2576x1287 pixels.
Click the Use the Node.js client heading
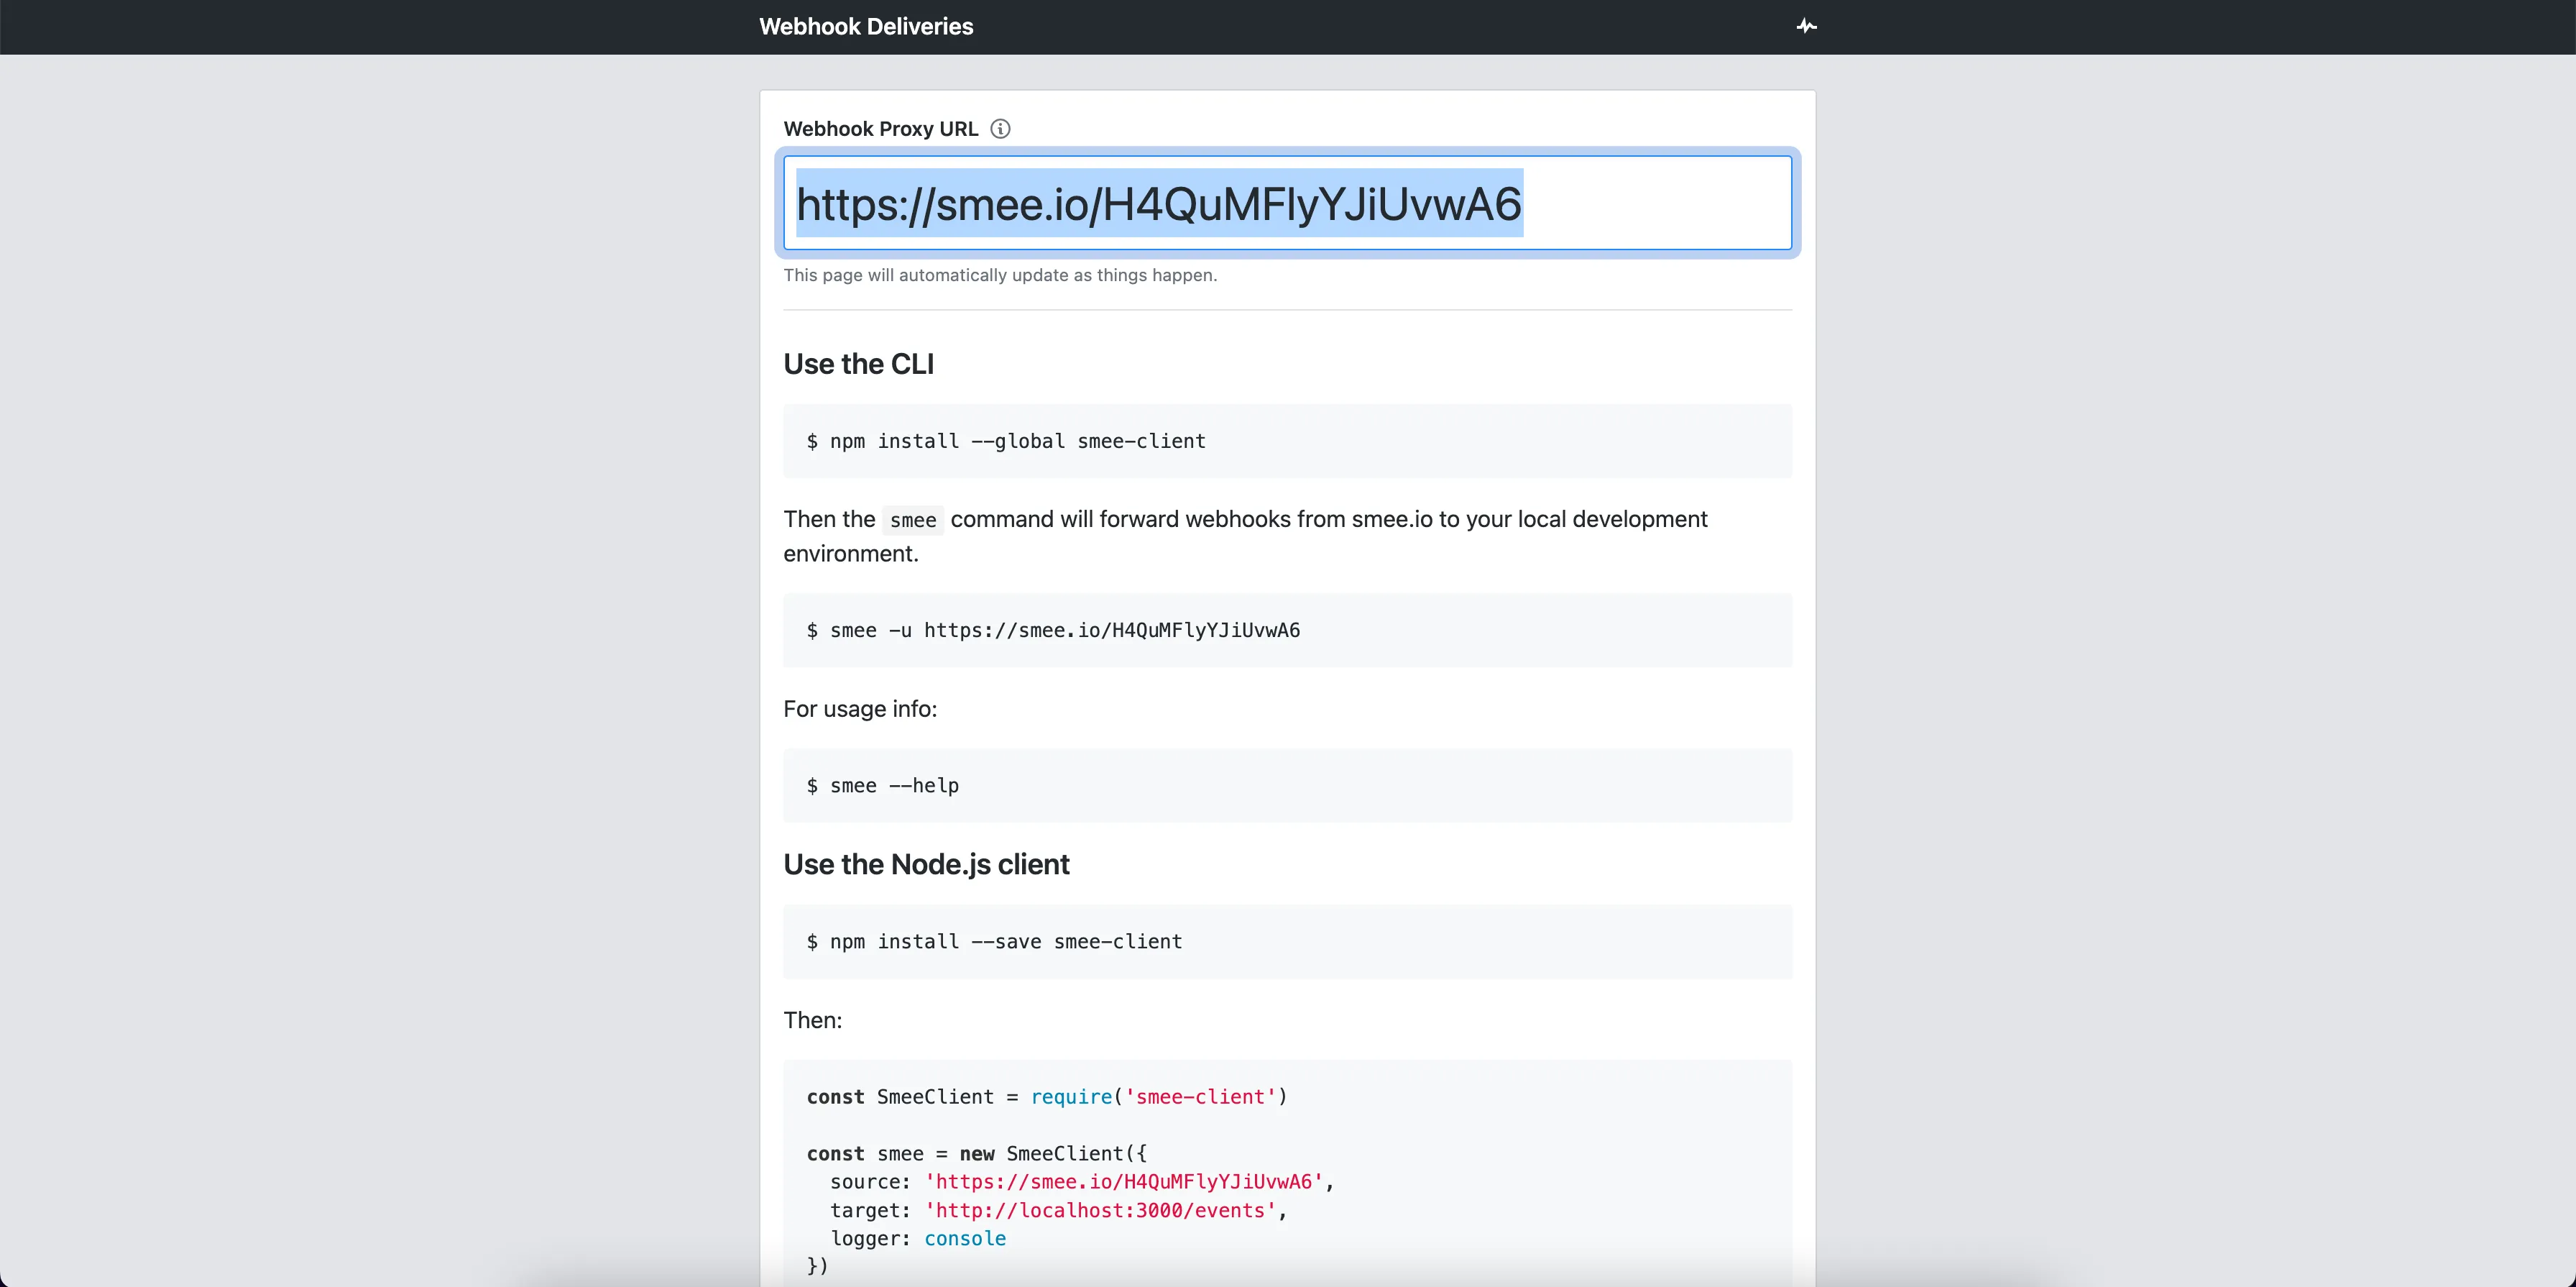coord(926,864)
